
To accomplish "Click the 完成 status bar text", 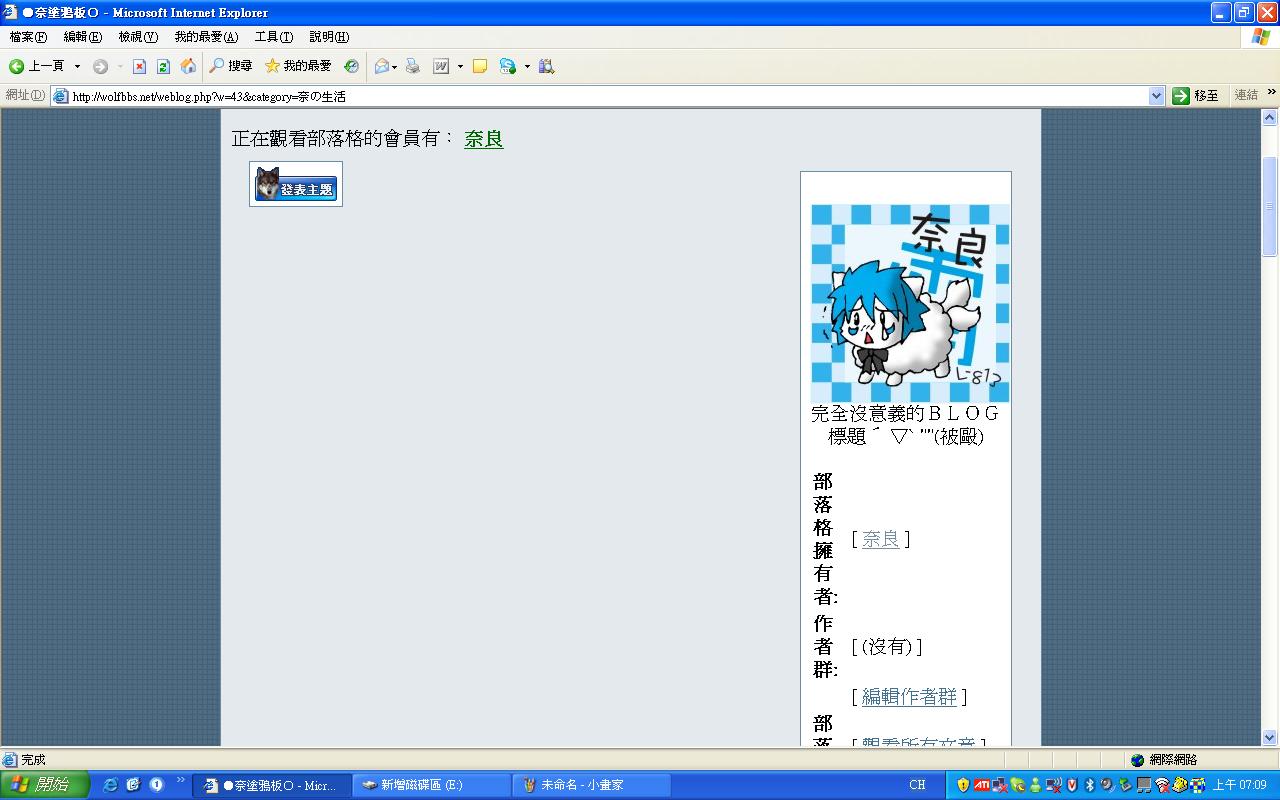I will click(x=34, y=760).
